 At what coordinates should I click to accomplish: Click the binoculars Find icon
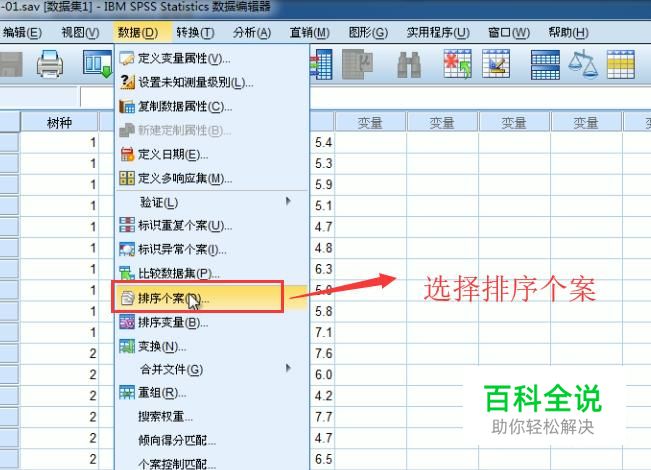coord(409,64)
